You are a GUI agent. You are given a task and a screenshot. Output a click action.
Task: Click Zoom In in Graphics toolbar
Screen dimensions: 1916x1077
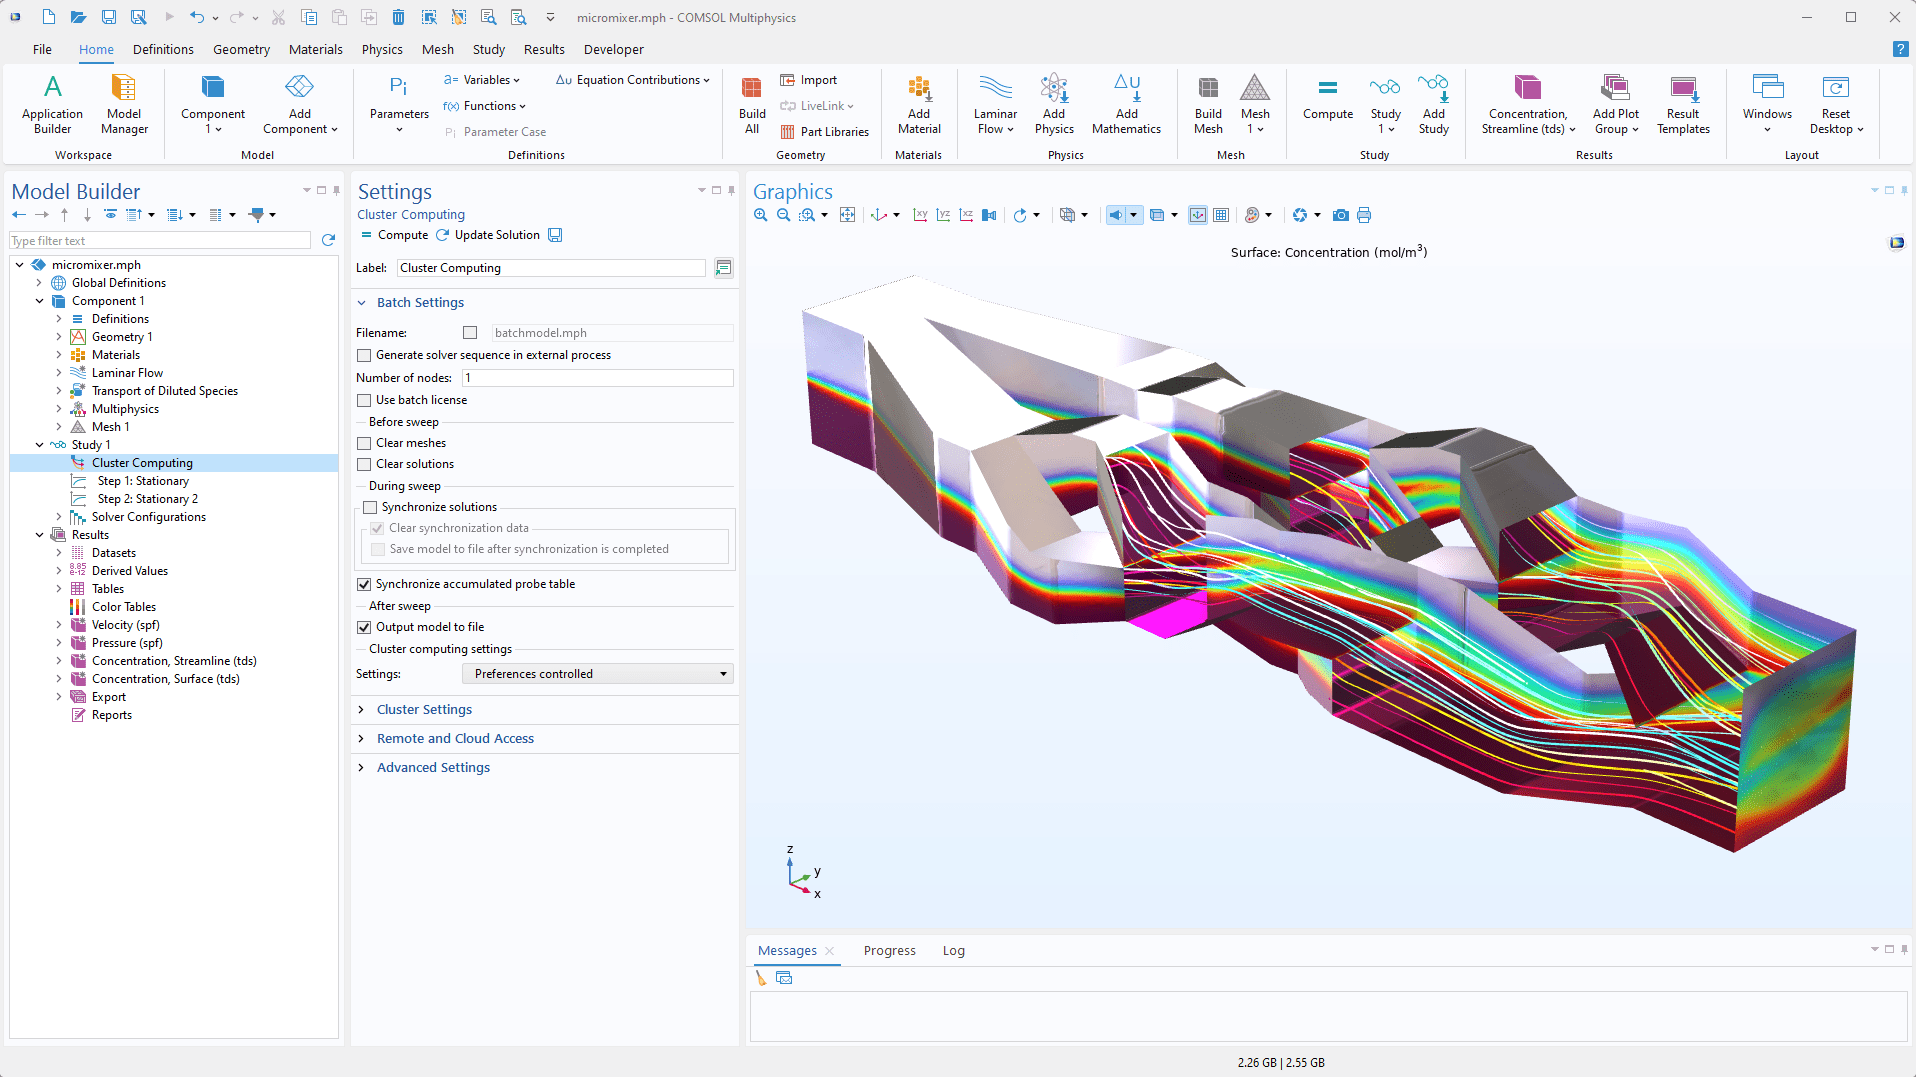(x=761, y=215)
